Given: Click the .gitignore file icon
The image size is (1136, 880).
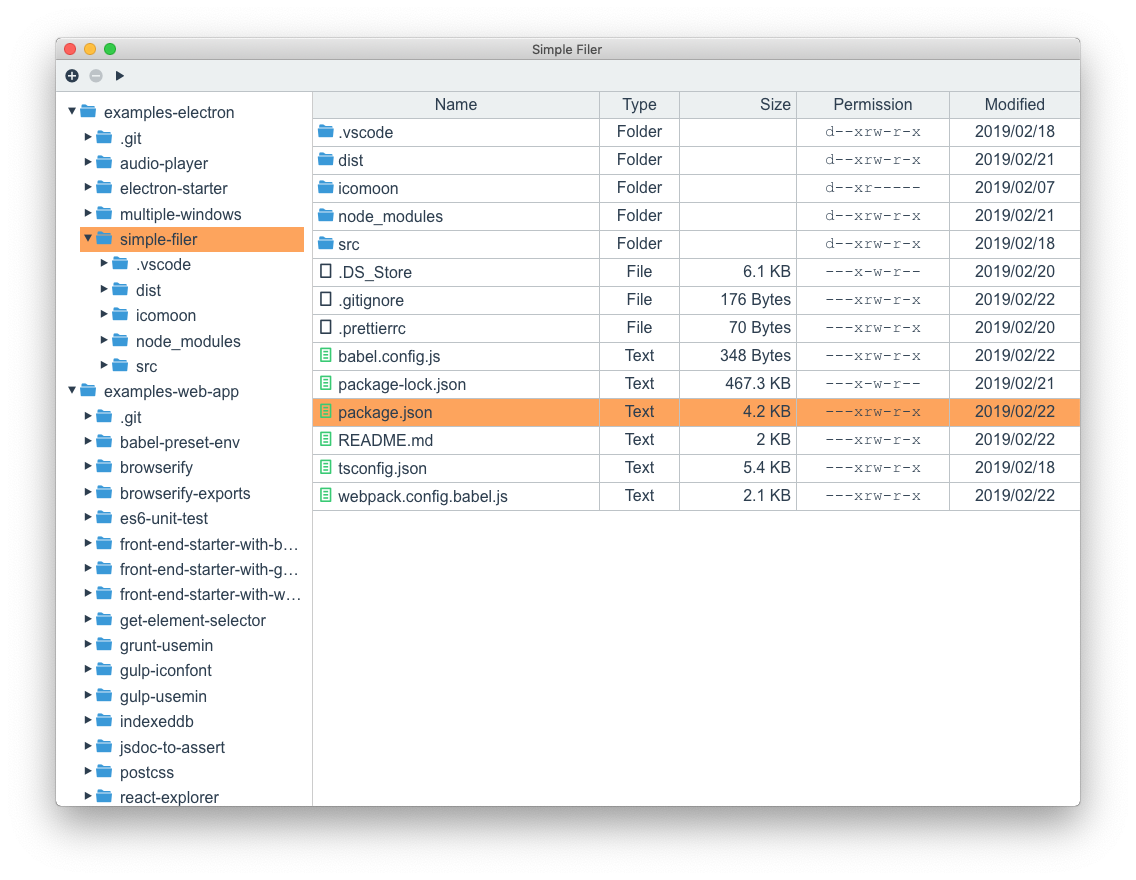Looking at the screenshot, I should point(326,299).
